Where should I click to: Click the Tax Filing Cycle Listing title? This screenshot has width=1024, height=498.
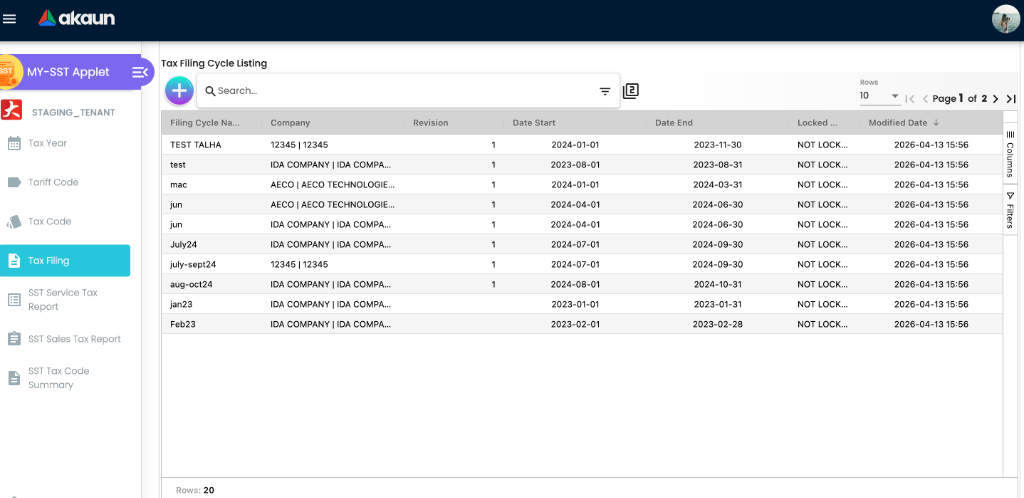click(214, 63)
